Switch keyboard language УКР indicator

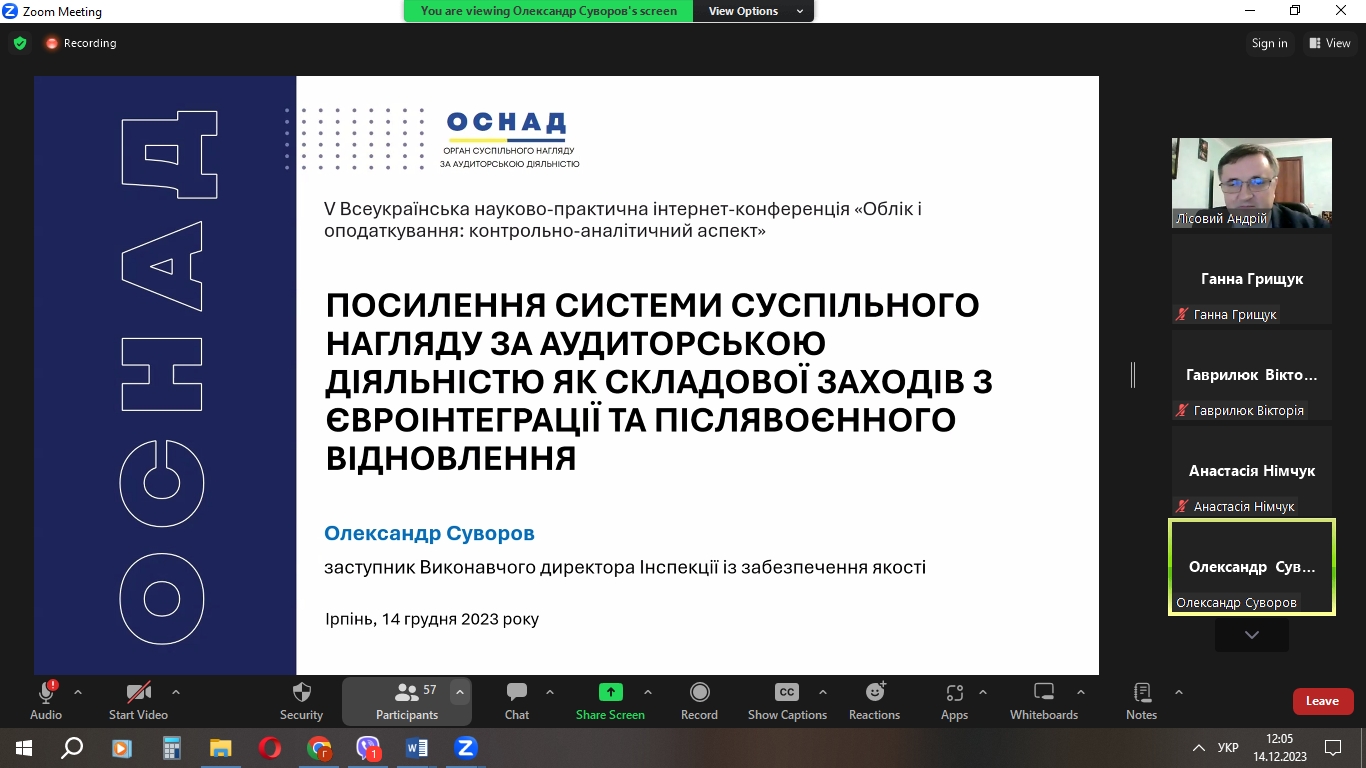tap(1229, 748)
